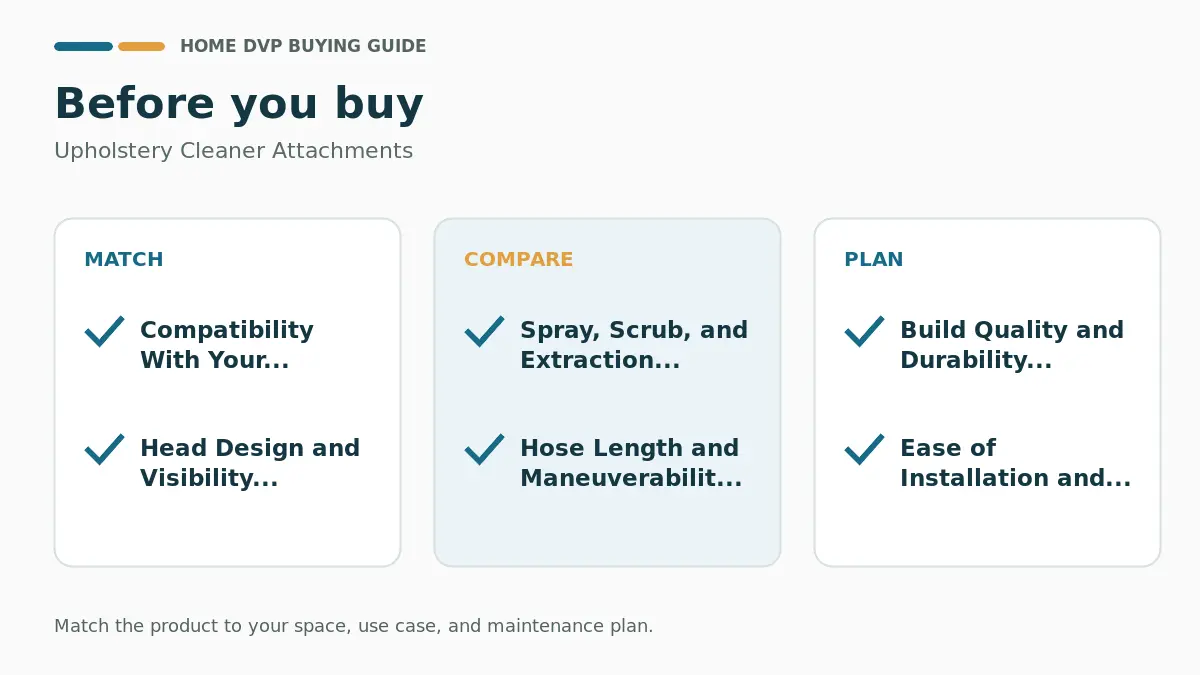
Task: Click the checkmark next to Hose Length and Maneuverability
Action: (485, 449)
